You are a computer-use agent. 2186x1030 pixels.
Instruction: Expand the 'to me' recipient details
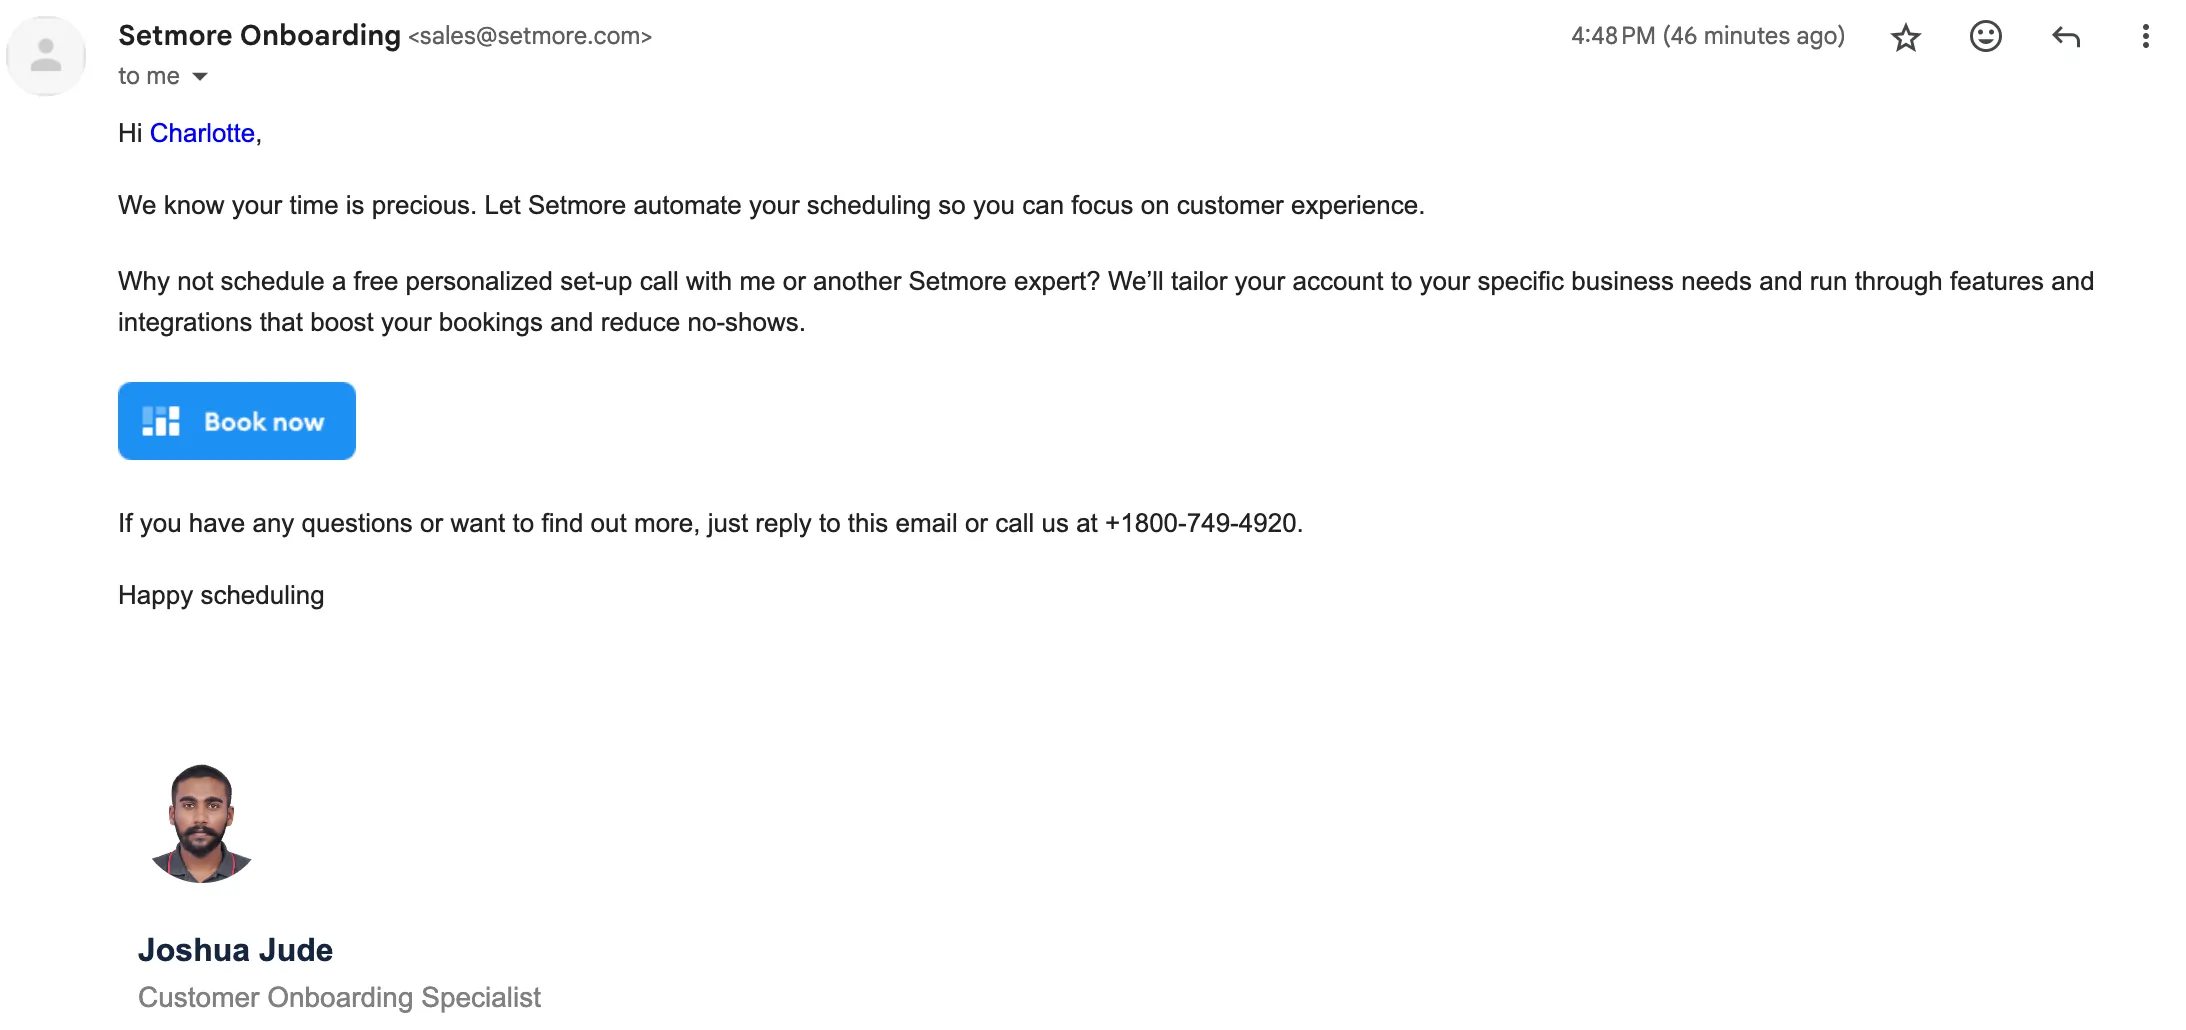(200, 77)
